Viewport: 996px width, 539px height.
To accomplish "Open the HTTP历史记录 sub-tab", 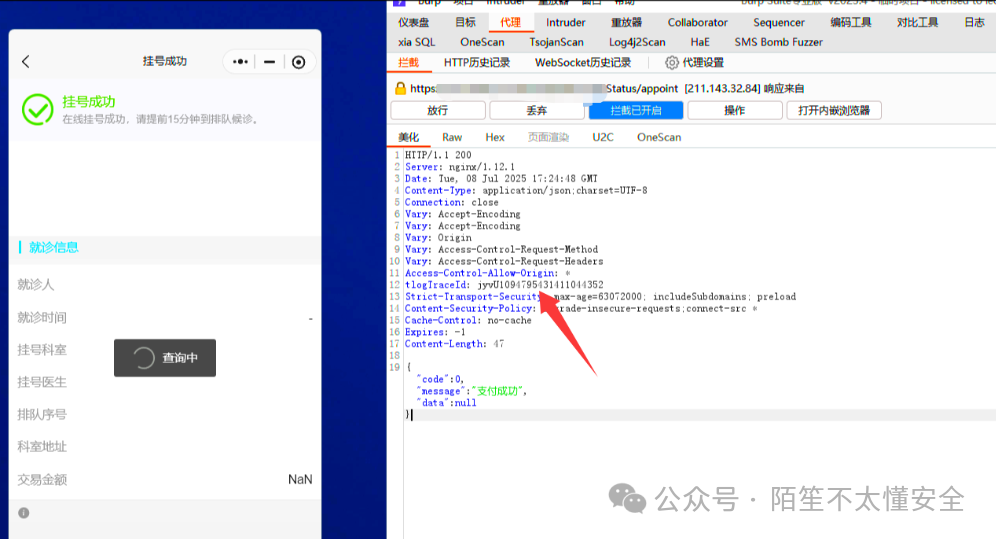I will point(476,62).
